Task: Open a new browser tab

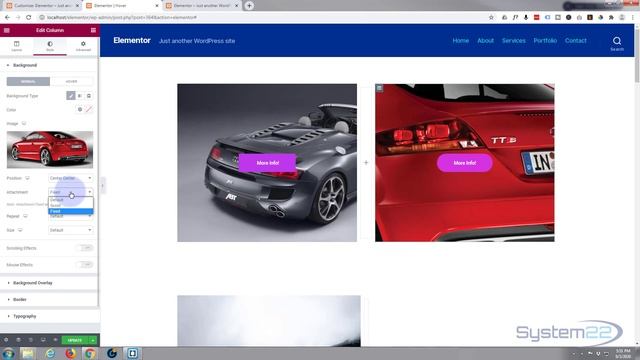Action: (249, 6)
